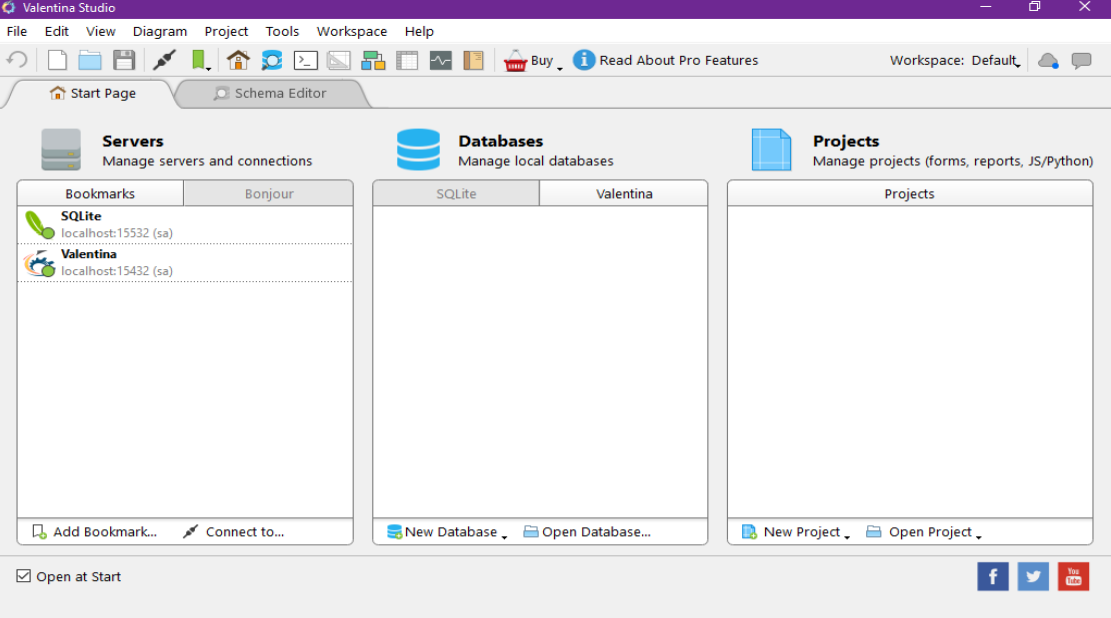This screenshot has height=618, width=1111.
Task: Click the large blue Databases icon
Action: (418, 150)
